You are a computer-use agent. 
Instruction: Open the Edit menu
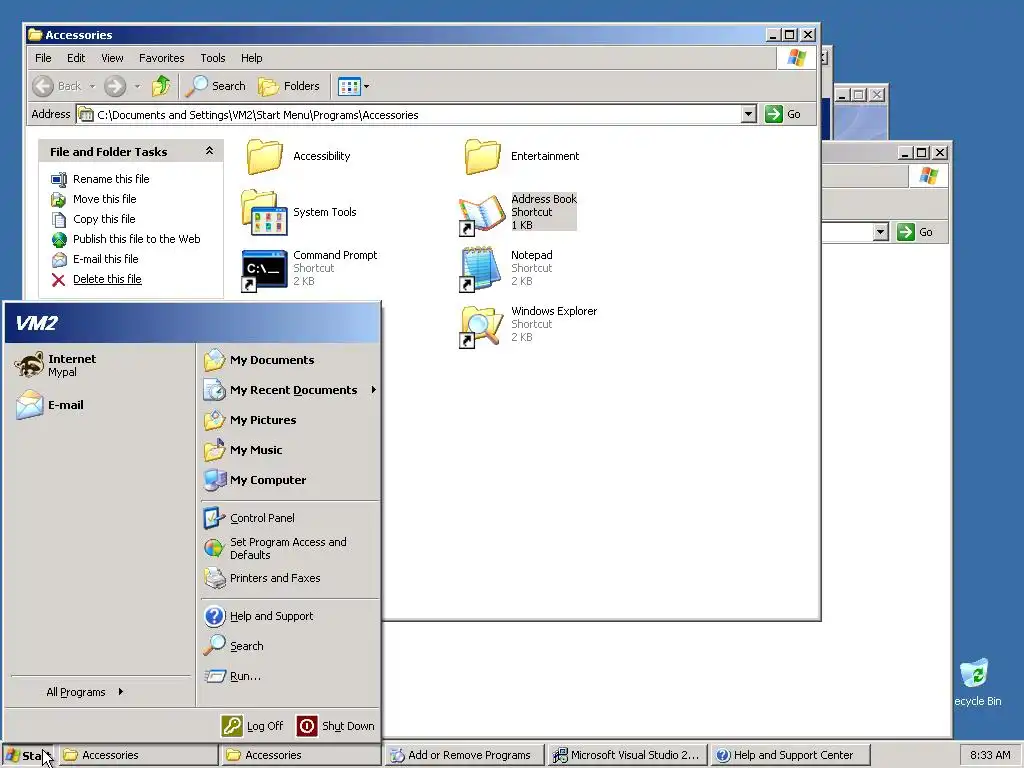pyautogui.click(x=76, y=58)
